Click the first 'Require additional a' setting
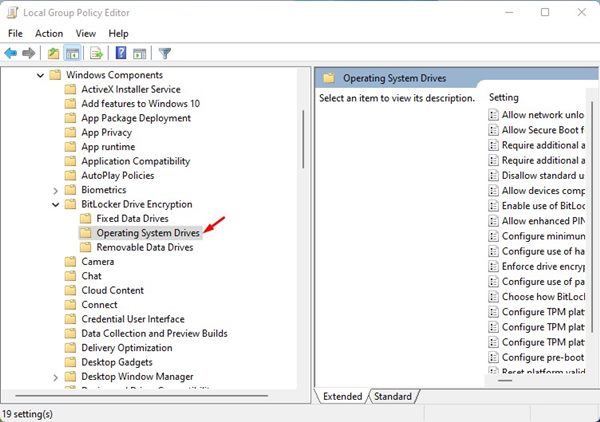This screenshot has width=600, height=422. pyautogui.click(x=543, y=145)
